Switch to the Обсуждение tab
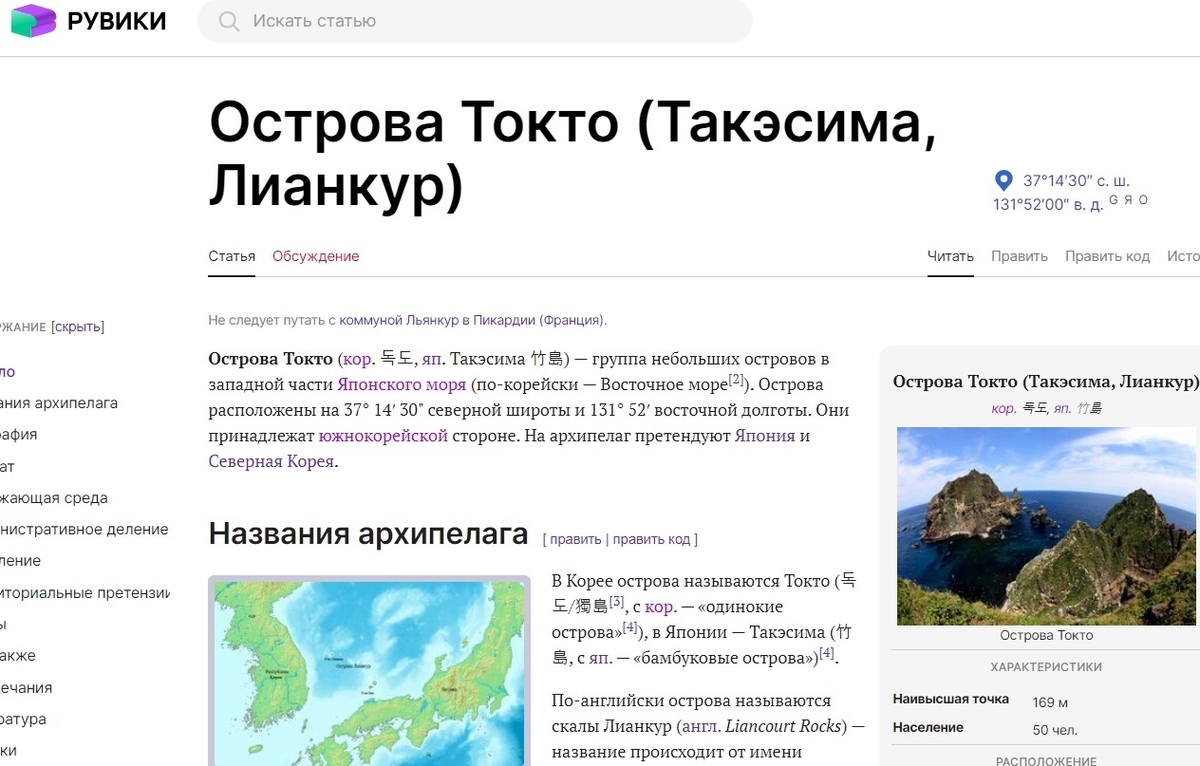This screenshot has width=1200, height=766. (x=315, y=256)
